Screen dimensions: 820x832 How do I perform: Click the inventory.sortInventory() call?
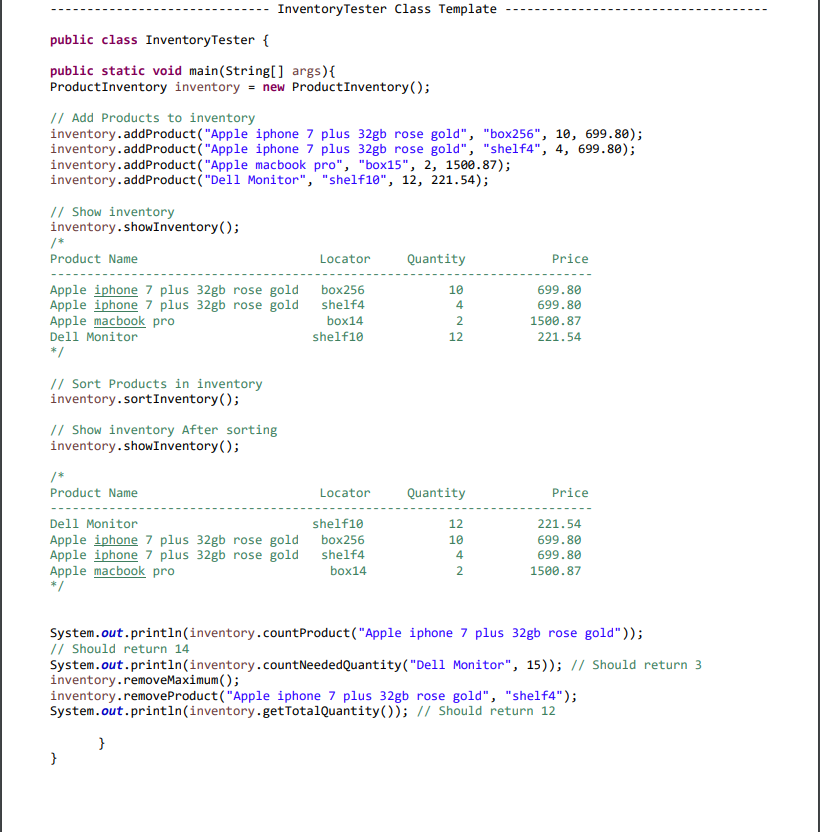pos(145,399)
